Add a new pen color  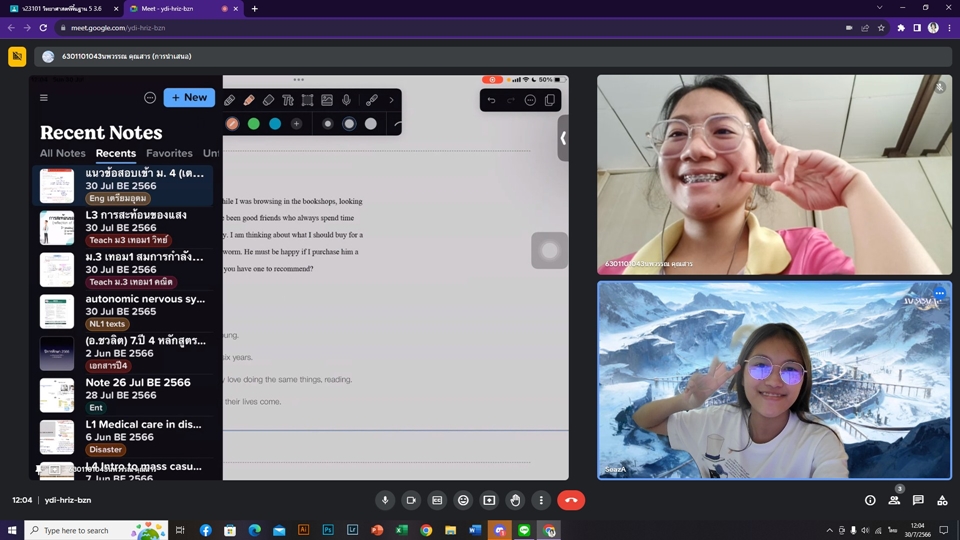(296, 124)
